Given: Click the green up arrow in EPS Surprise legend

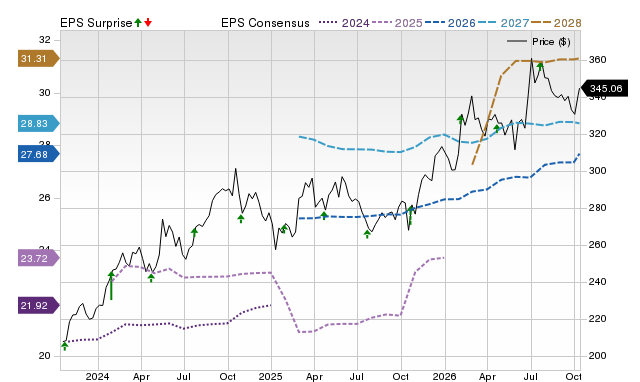Looking at the screenshot, I should click(x=138, y=22).
